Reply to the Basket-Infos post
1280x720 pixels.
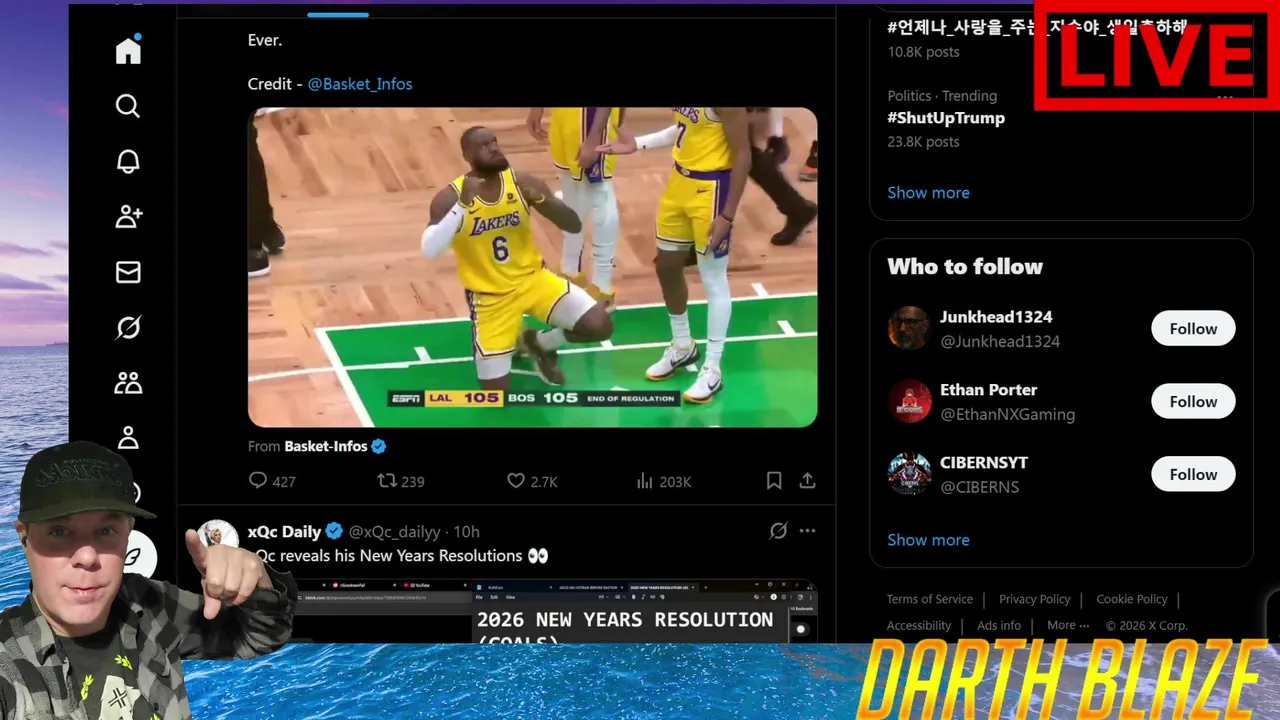pyautogui.click(x=272, y=481)
